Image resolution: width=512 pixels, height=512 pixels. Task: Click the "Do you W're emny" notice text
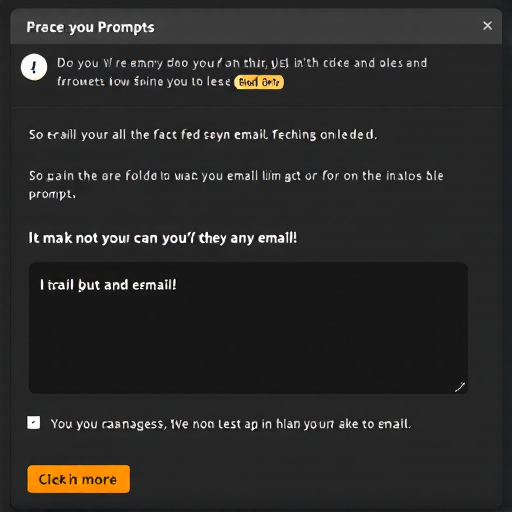point(242,63)
